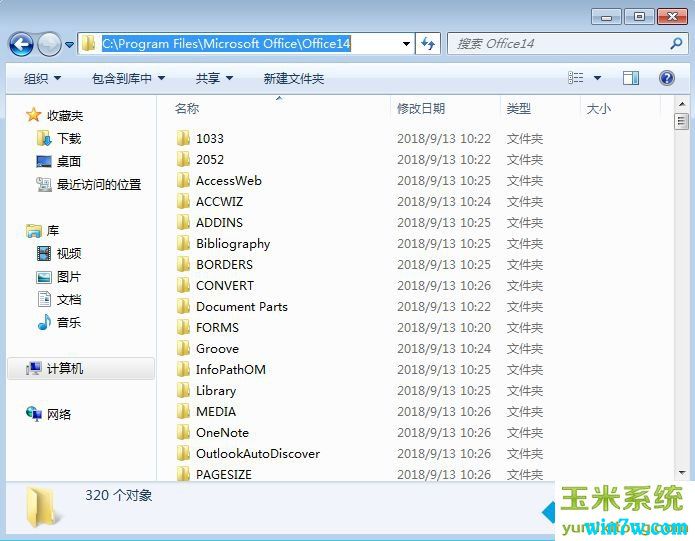Select 收藏夹 in the navigation pane
The height and width of the screenshot is (541, 695).
click(65, 116)
